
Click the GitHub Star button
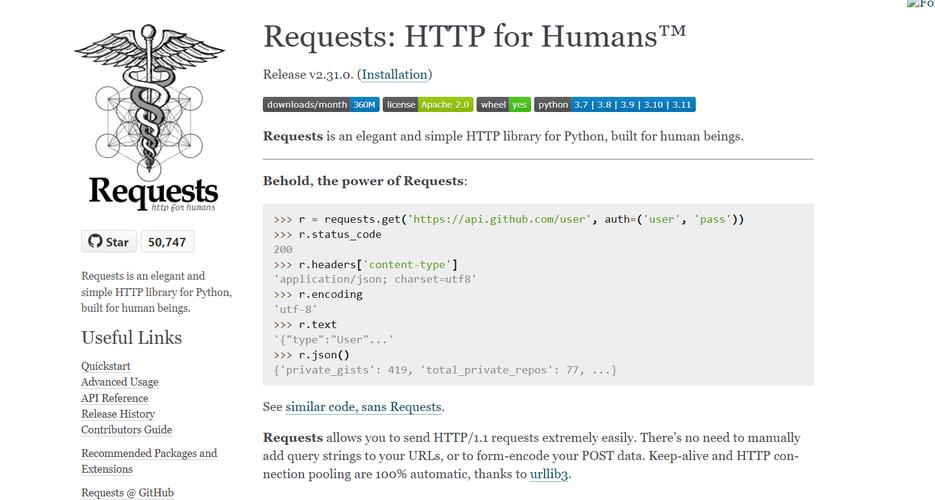108,242
